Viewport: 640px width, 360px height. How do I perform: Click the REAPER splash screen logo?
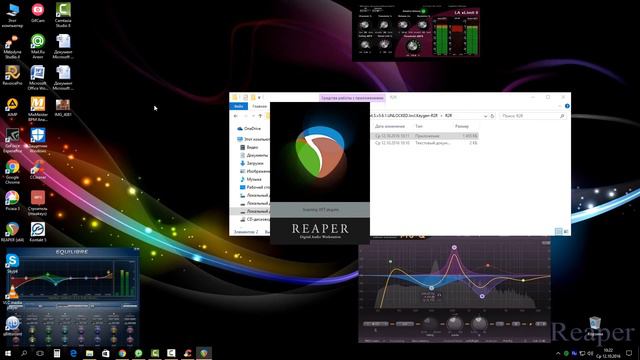click(x=320, y=152)
